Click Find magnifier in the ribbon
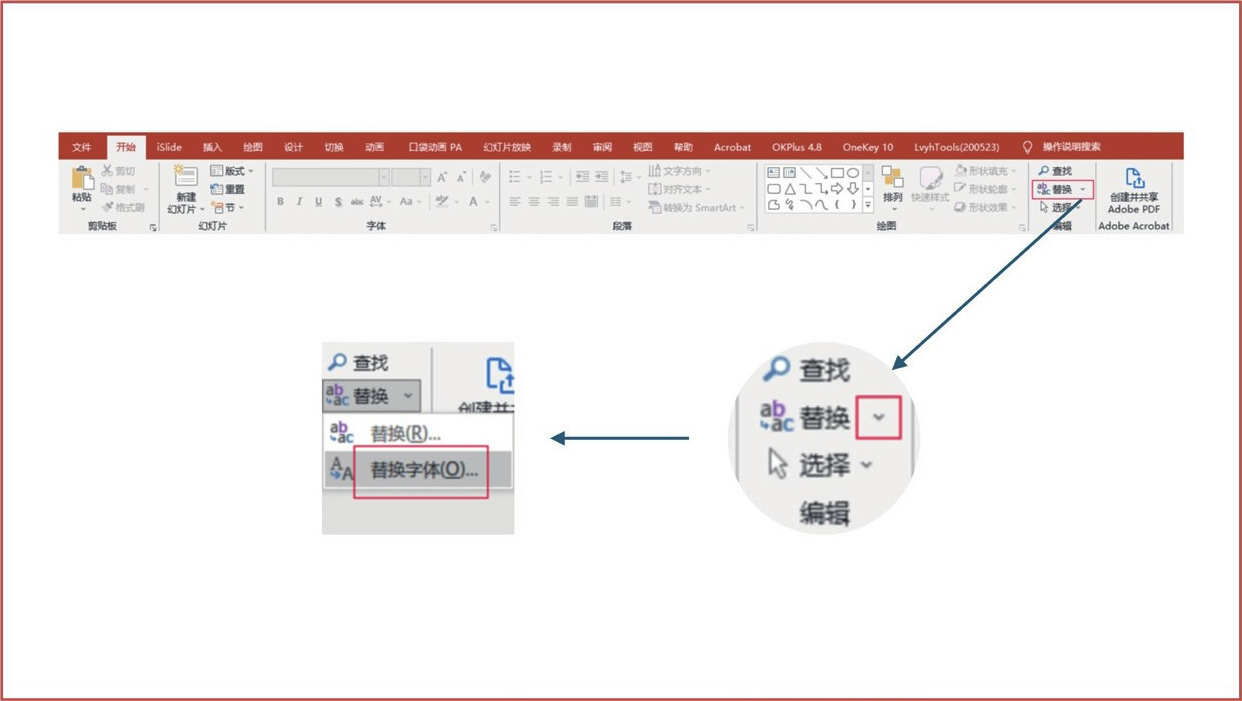 pyautogui.click(x=1044, y=171)
